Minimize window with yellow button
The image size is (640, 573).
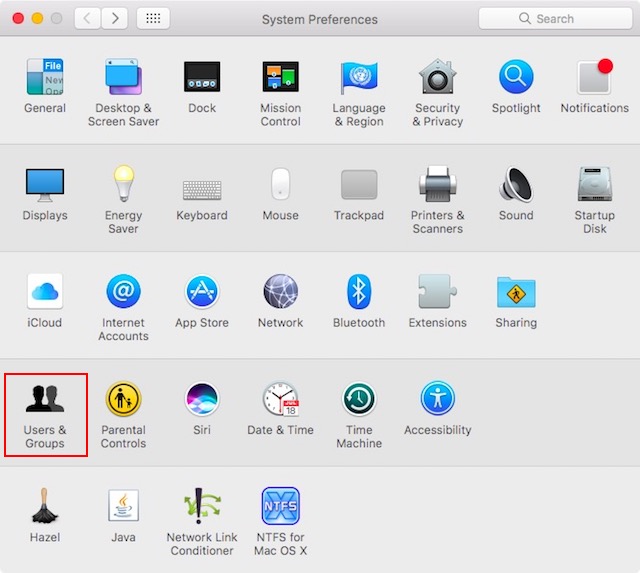point(37,18)
